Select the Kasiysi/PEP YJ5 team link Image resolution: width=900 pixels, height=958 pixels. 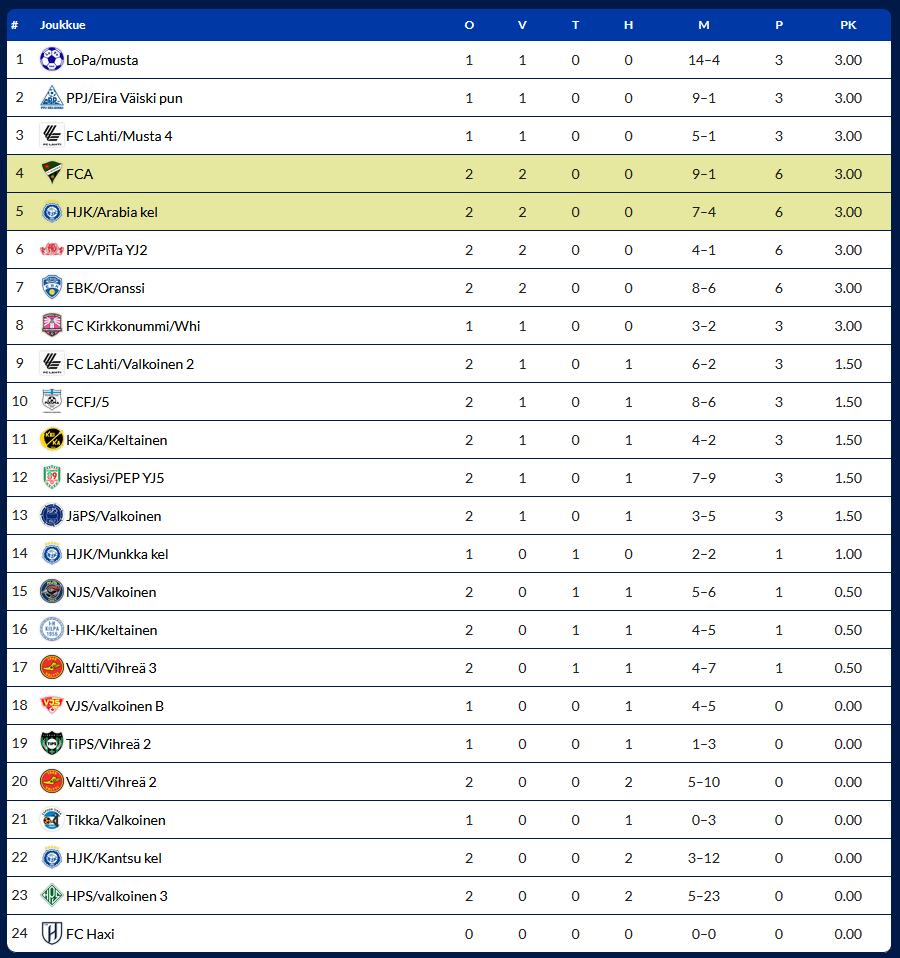pyautogui.click(x=115, y=478)
